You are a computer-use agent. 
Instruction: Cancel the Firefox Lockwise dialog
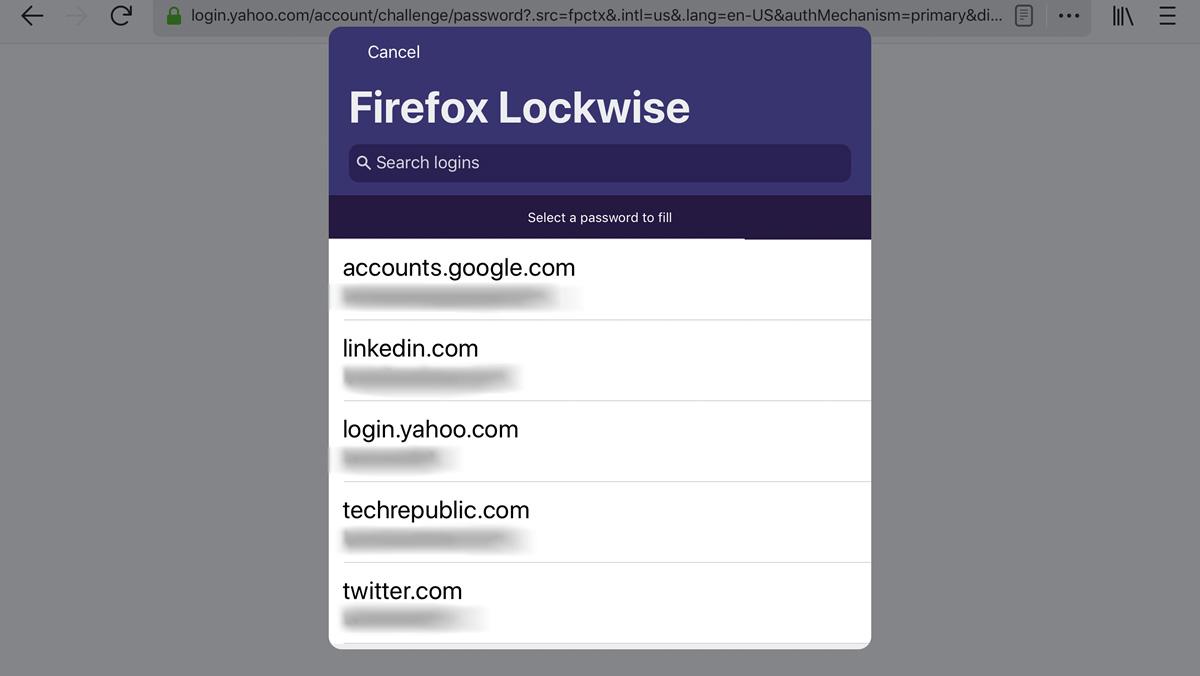pyautogui.click(x=393, y=52)
